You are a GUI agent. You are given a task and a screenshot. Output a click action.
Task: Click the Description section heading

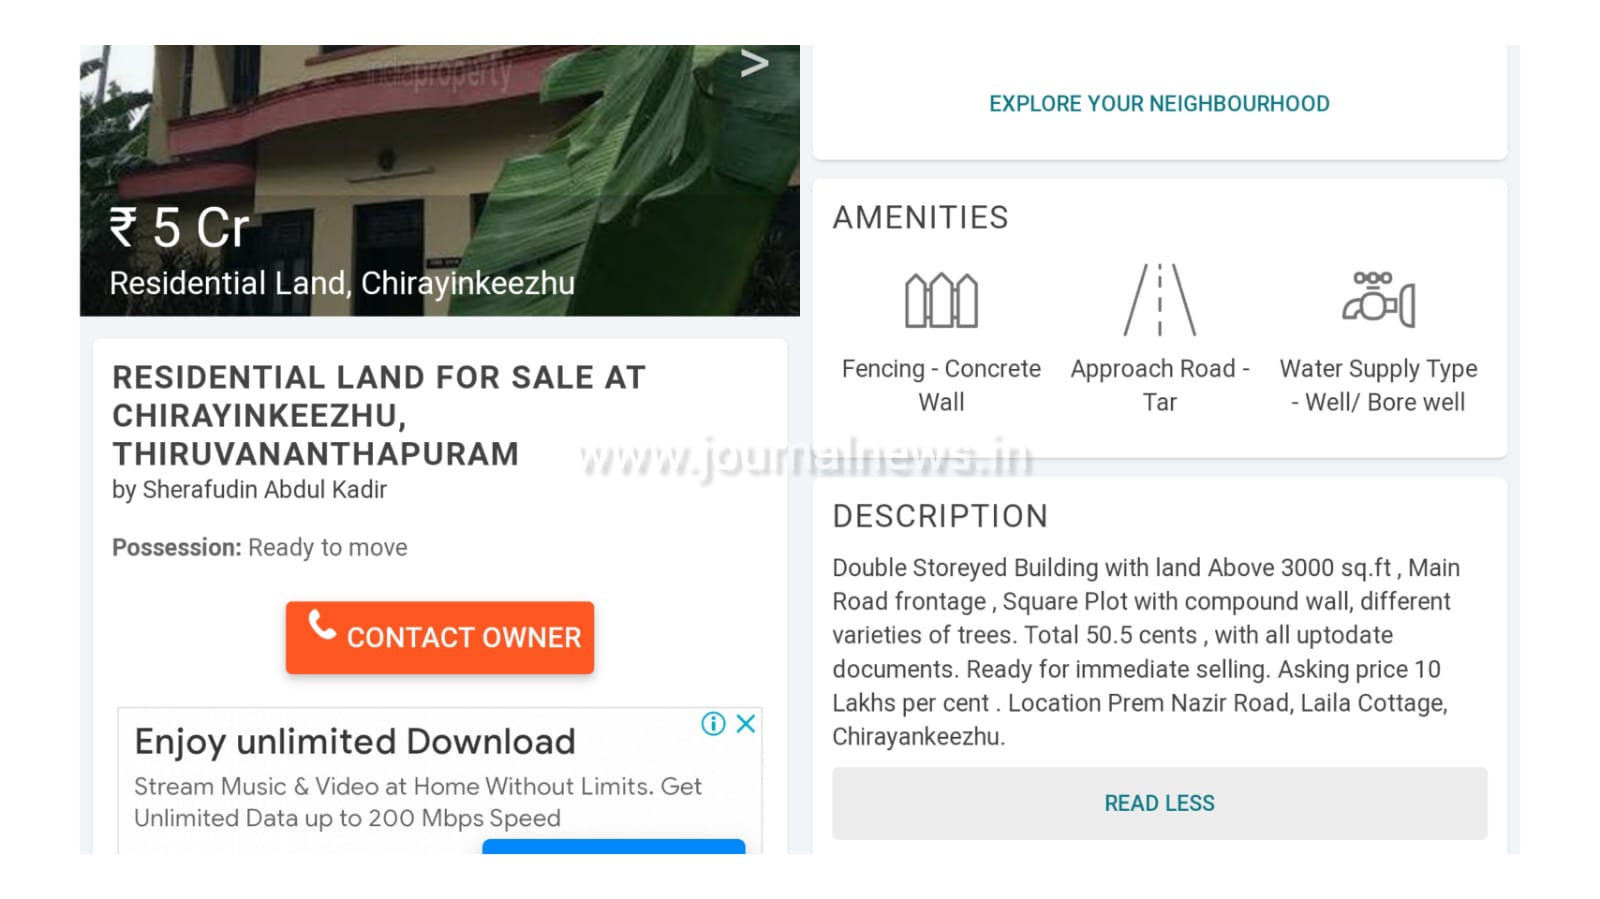pyautogui.click(x=940, y=516)
